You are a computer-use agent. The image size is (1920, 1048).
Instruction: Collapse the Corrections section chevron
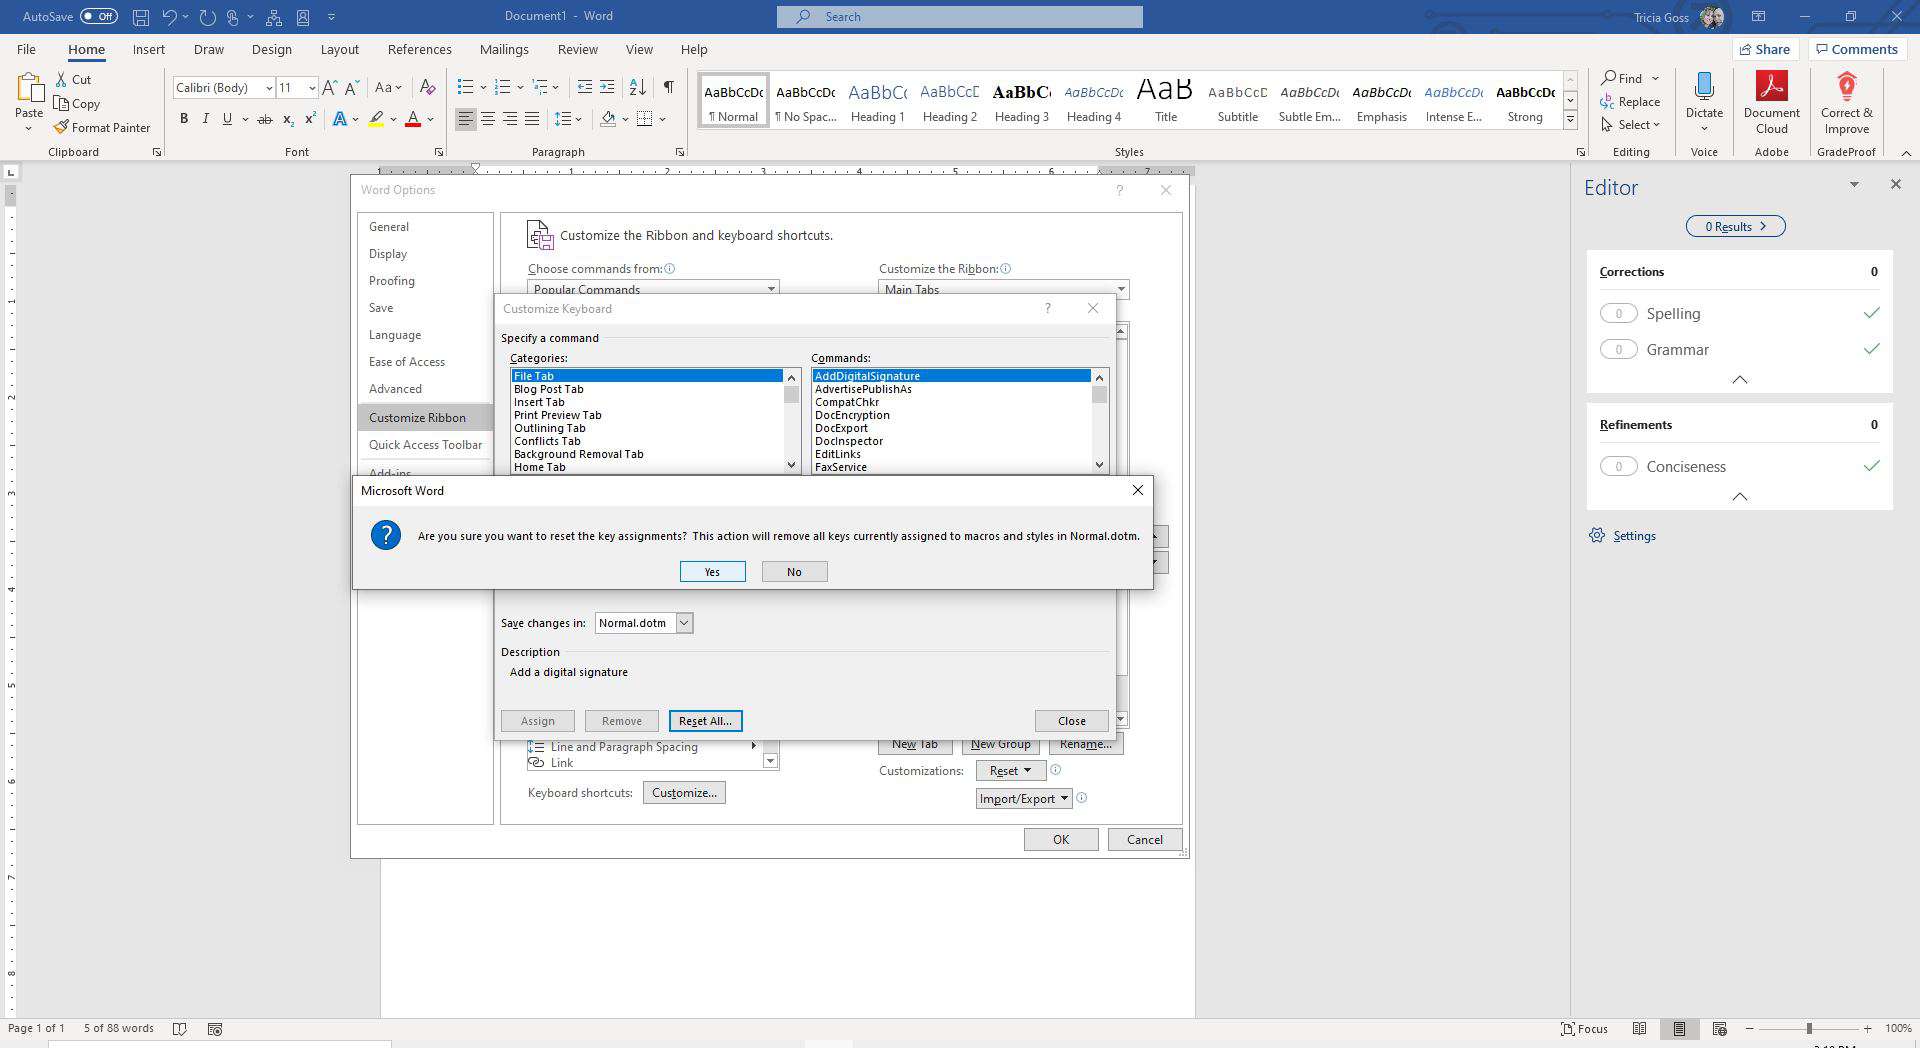pos(1740,380)
